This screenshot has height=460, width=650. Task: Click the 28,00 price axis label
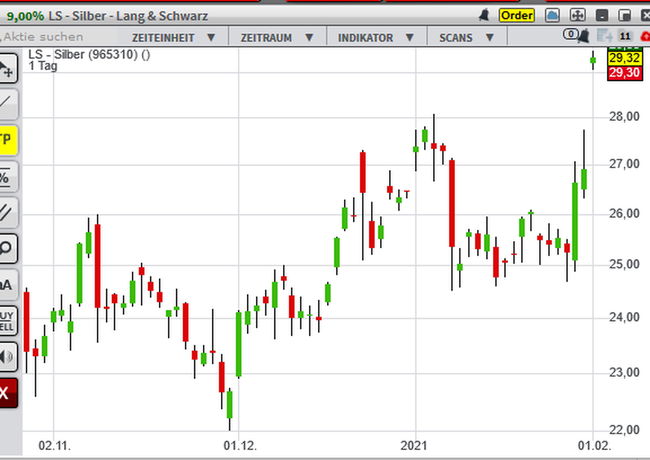624,117
